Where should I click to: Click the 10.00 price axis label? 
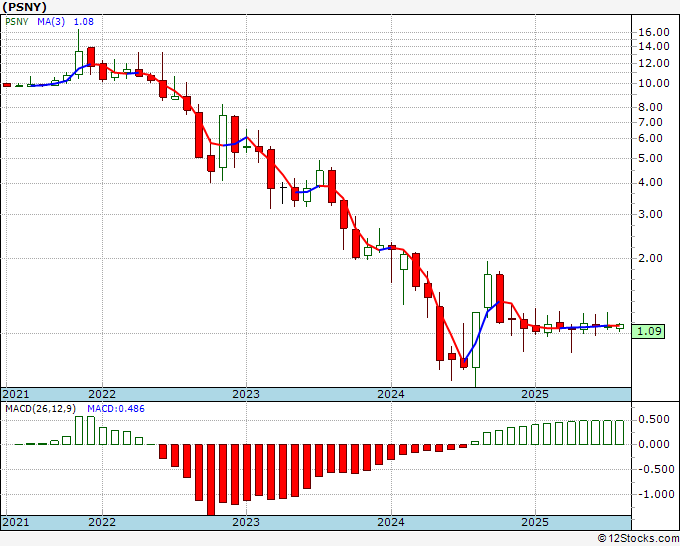[654, 83]
